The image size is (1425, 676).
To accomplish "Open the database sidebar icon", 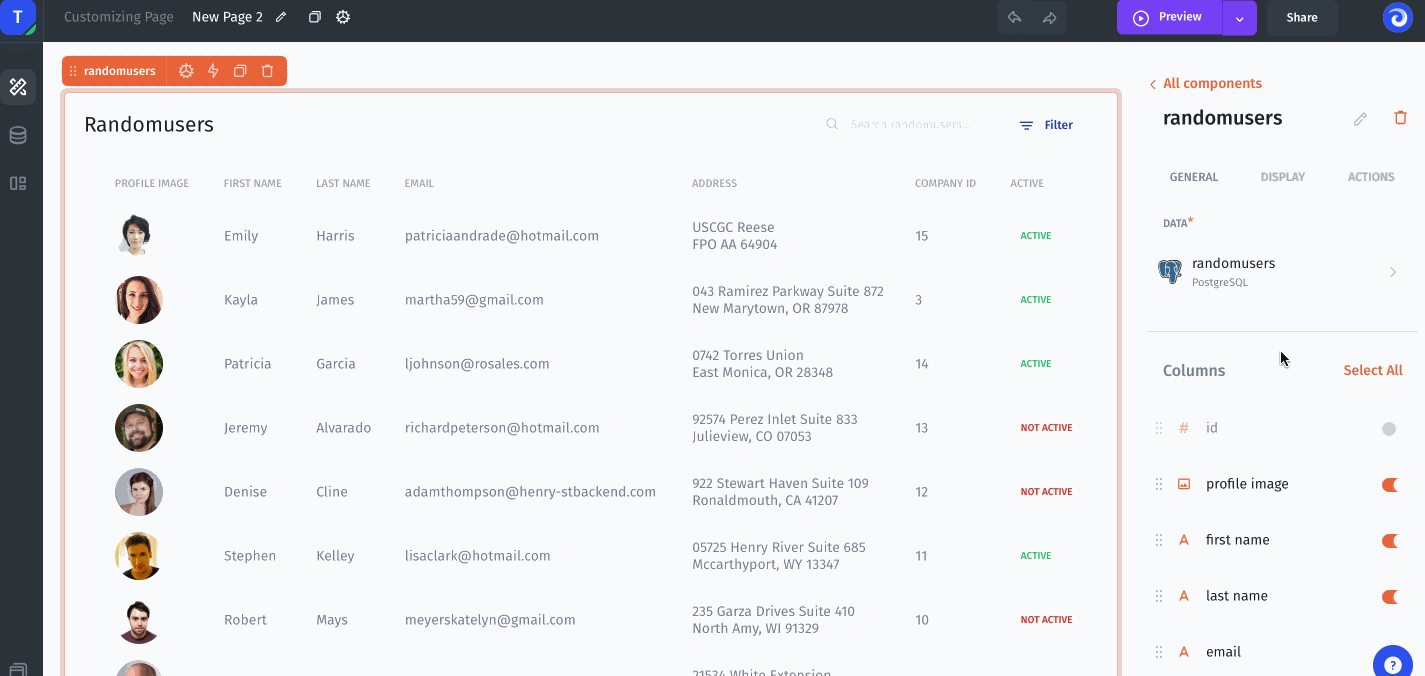I will [x=18, y=135].
